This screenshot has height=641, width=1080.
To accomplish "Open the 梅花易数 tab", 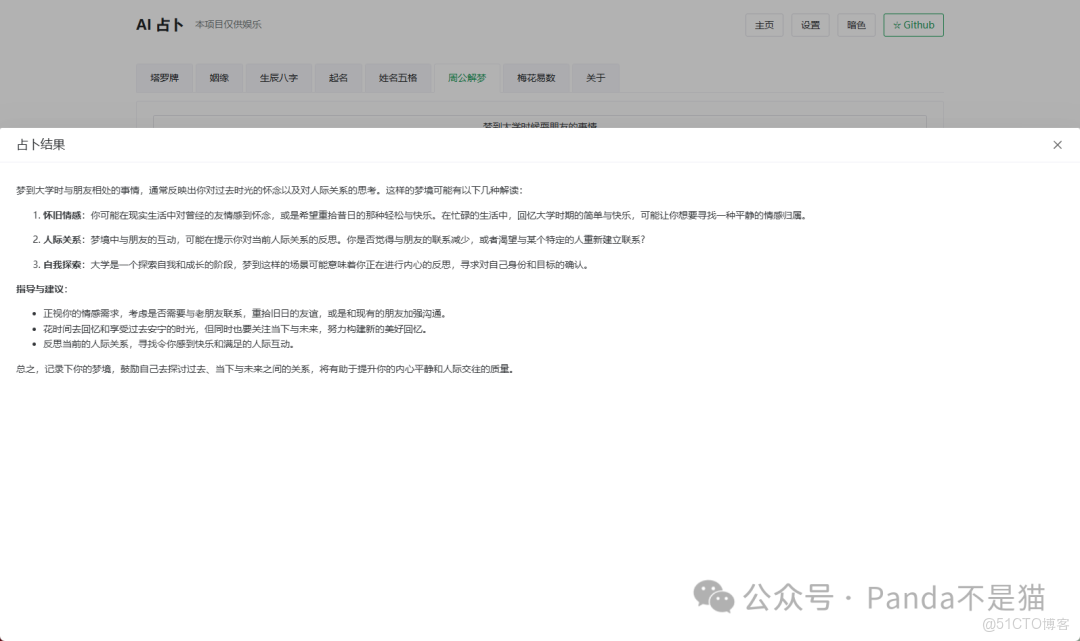I will coord(535,77).
